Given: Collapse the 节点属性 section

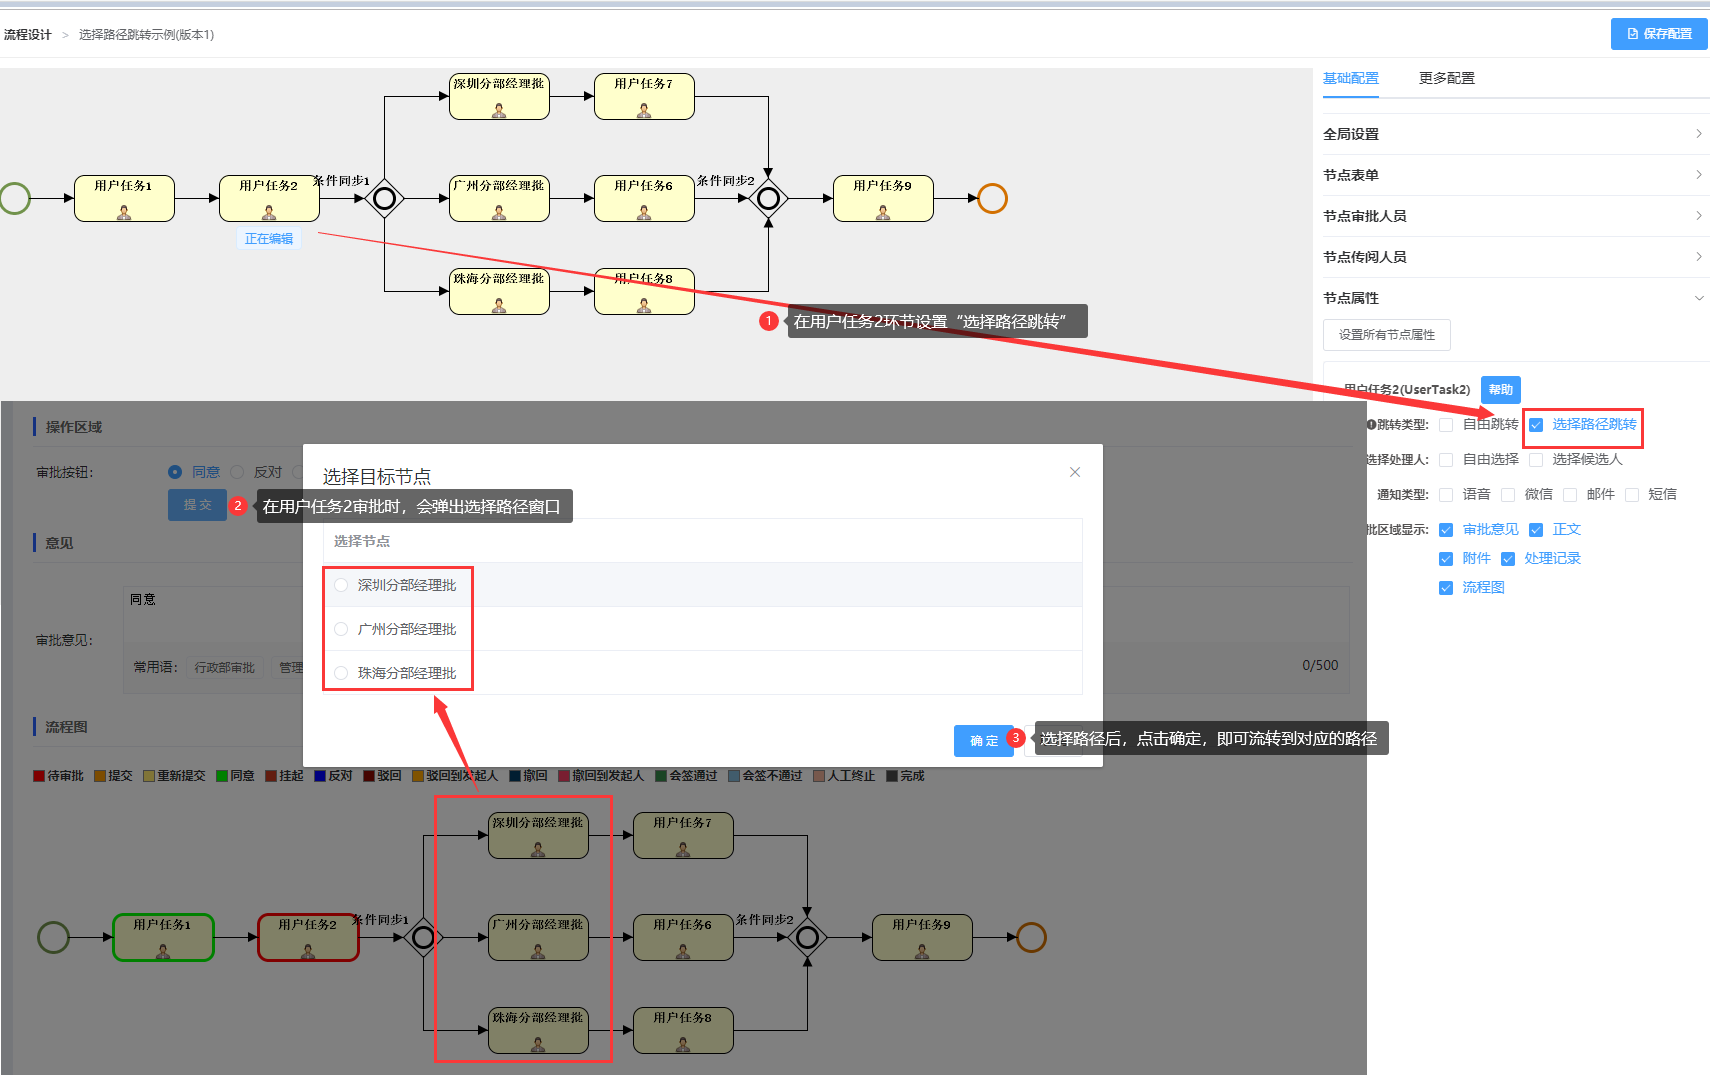Looking at the screenshot, I should (x=1514, y=298).
